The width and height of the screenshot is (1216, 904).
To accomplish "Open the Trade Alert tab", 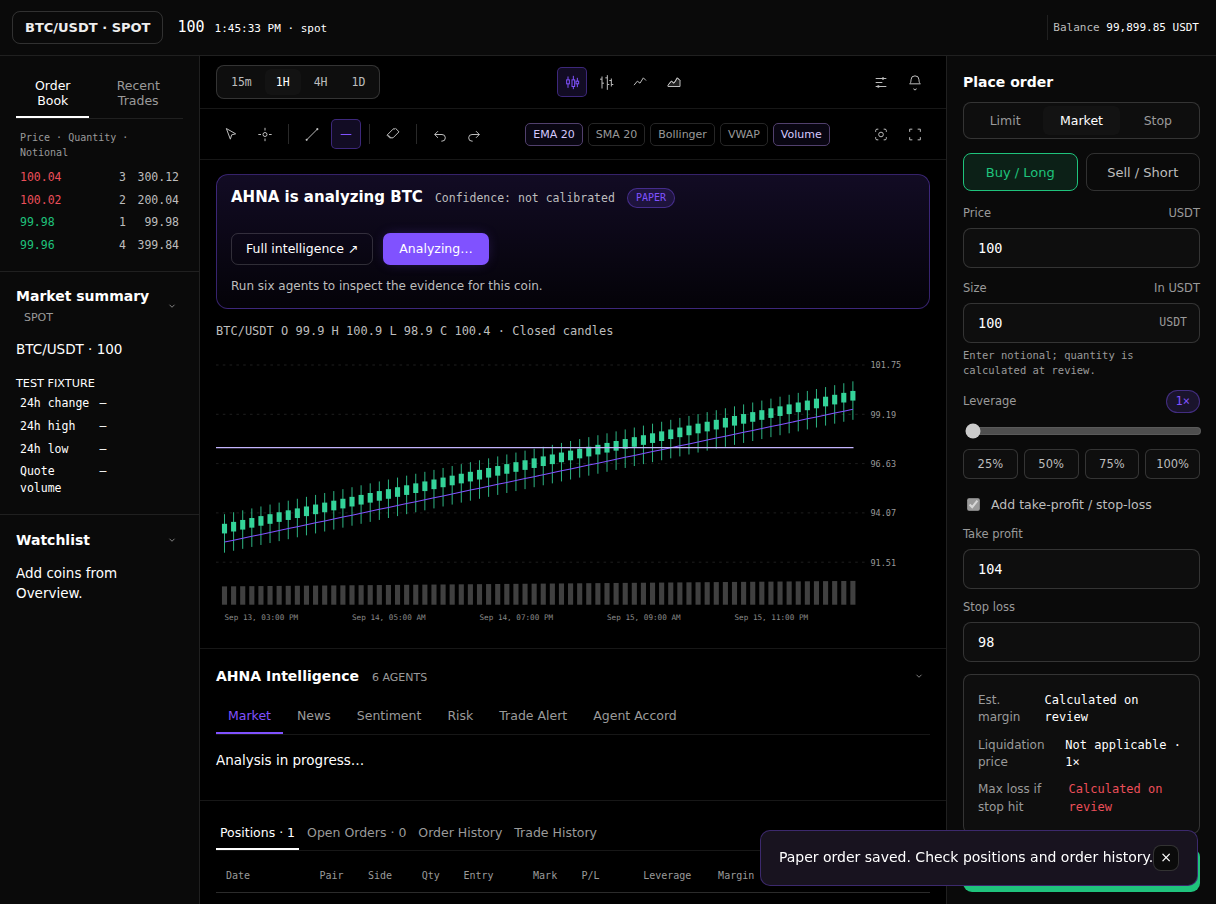I will tap(533, 715).
